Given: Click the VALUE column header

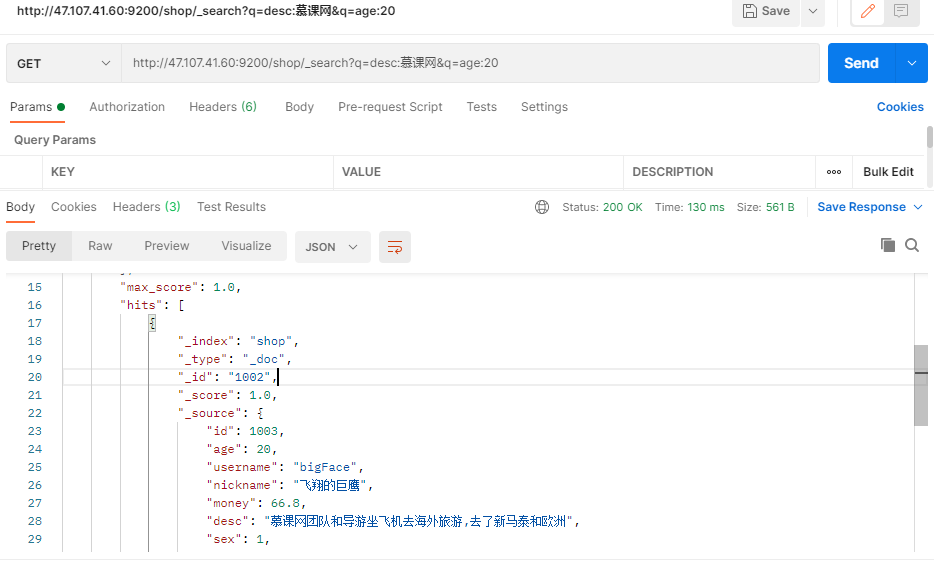Looking at the screenshot, I should coord(361,172).
